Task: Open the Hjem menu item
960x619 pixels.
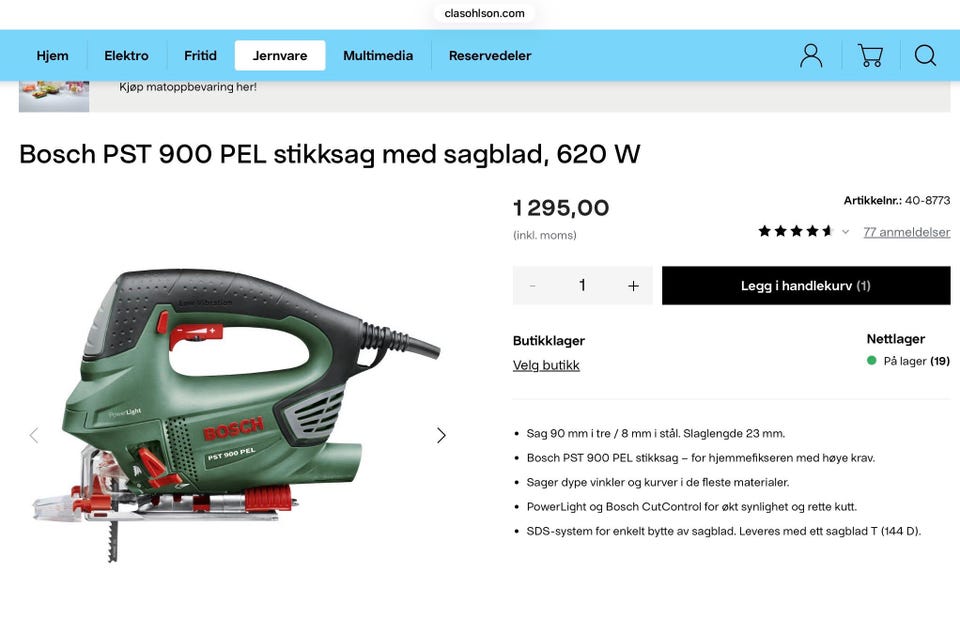Action: coord(52,56)
